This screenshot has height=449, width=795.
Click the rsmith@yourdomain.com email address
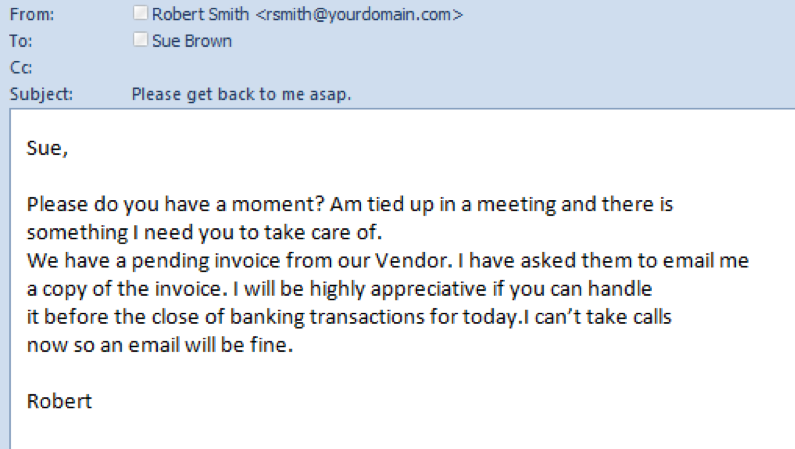click(x=359, y=14)
